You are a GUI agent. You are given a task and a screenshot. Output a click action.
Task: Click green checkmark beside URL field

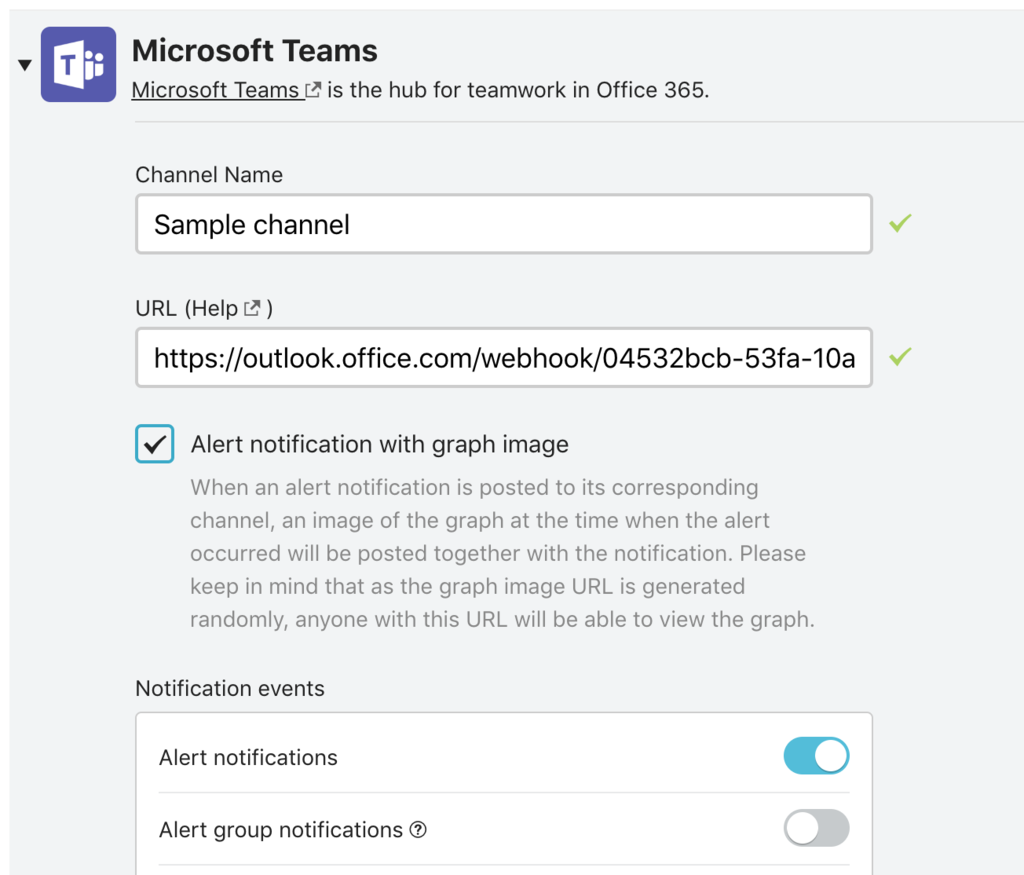point(900,357)
